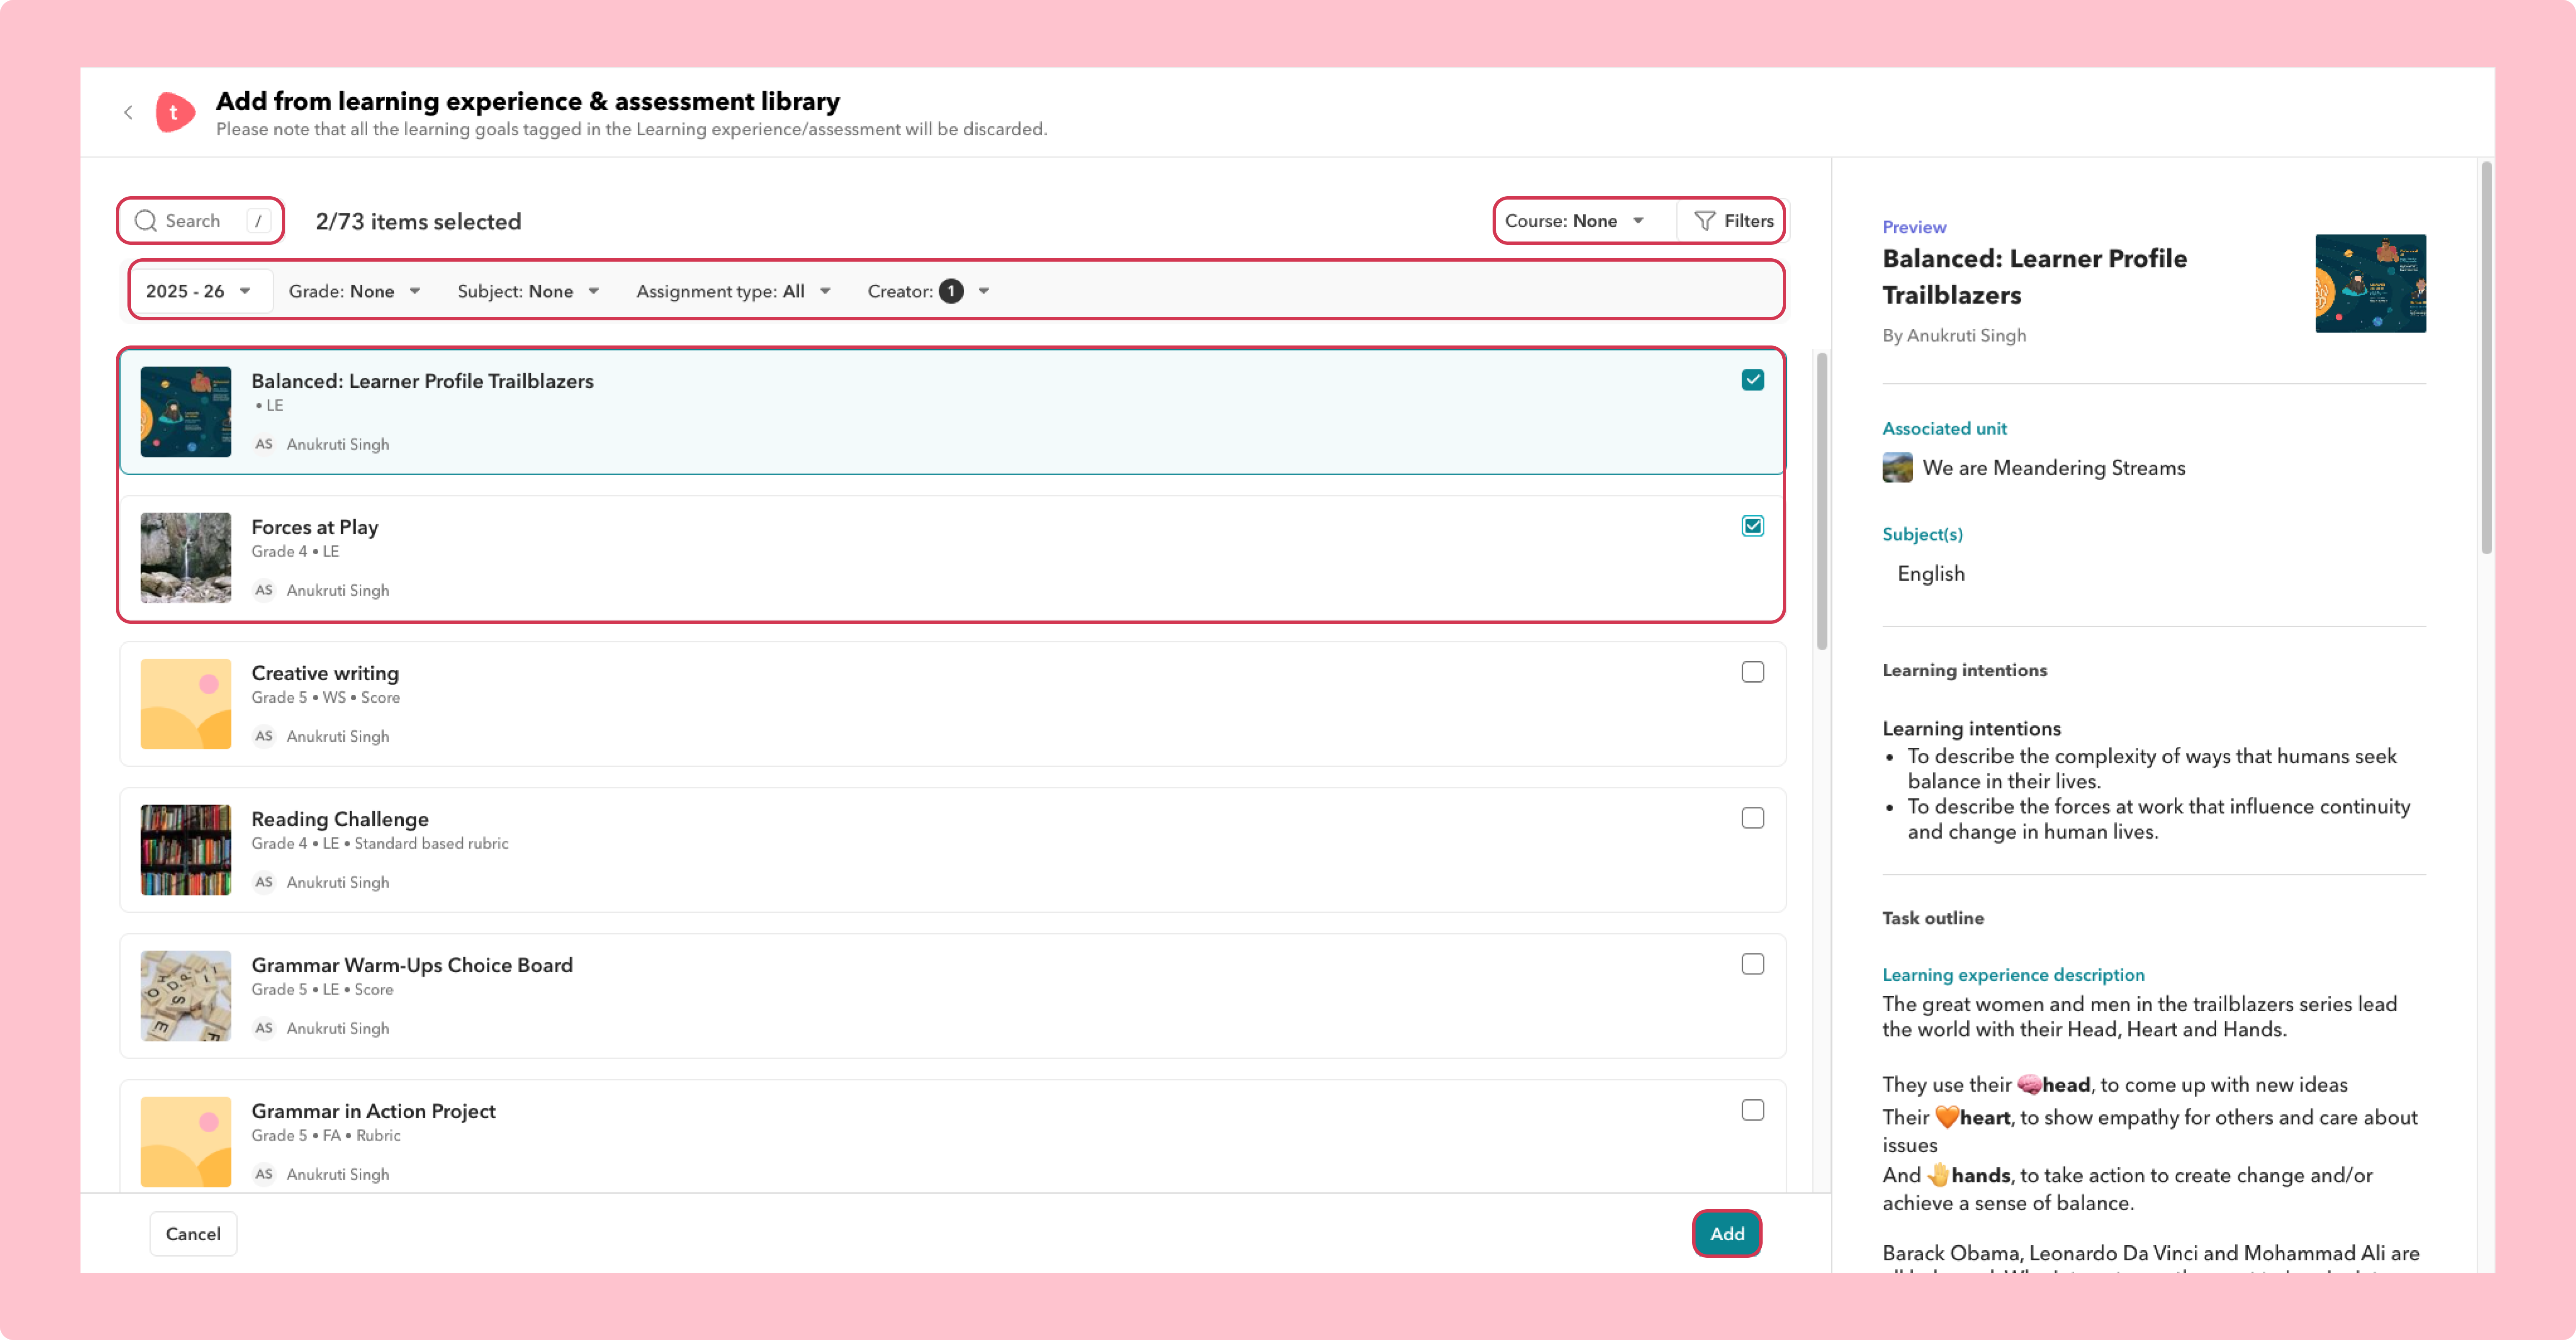Click "Grade 4 • LE • Standard based rubric" text
This screenshot has width=2576, height=1340.
(x=380, y=844)
